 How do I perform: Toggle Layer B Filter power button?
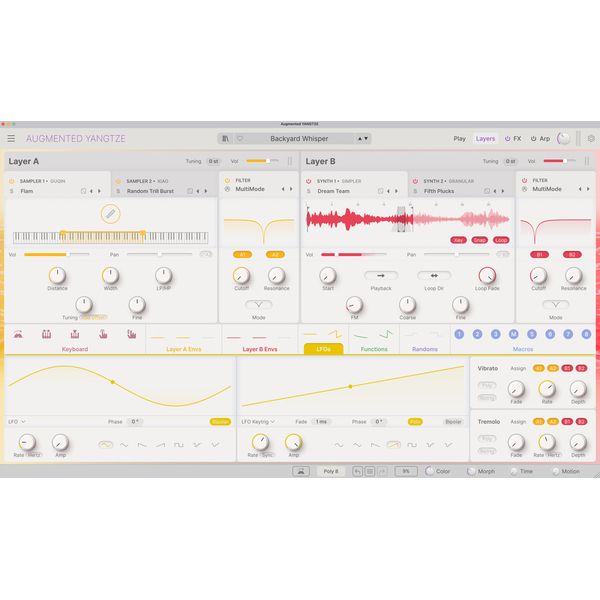[x=524, y=180]
